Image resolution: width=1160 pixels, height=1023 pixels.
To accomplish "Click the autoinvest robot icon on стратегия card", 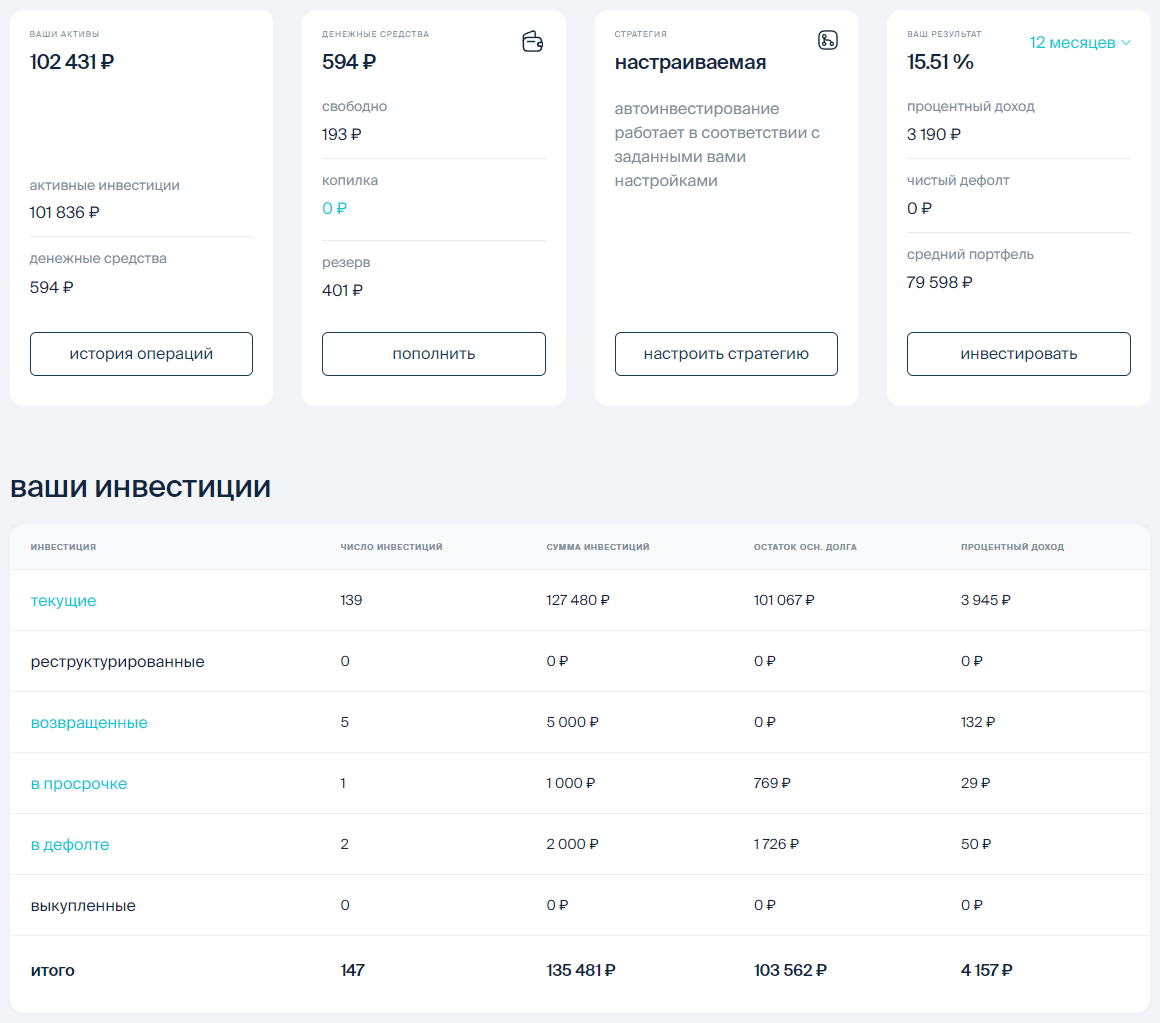I will [828, 41].
